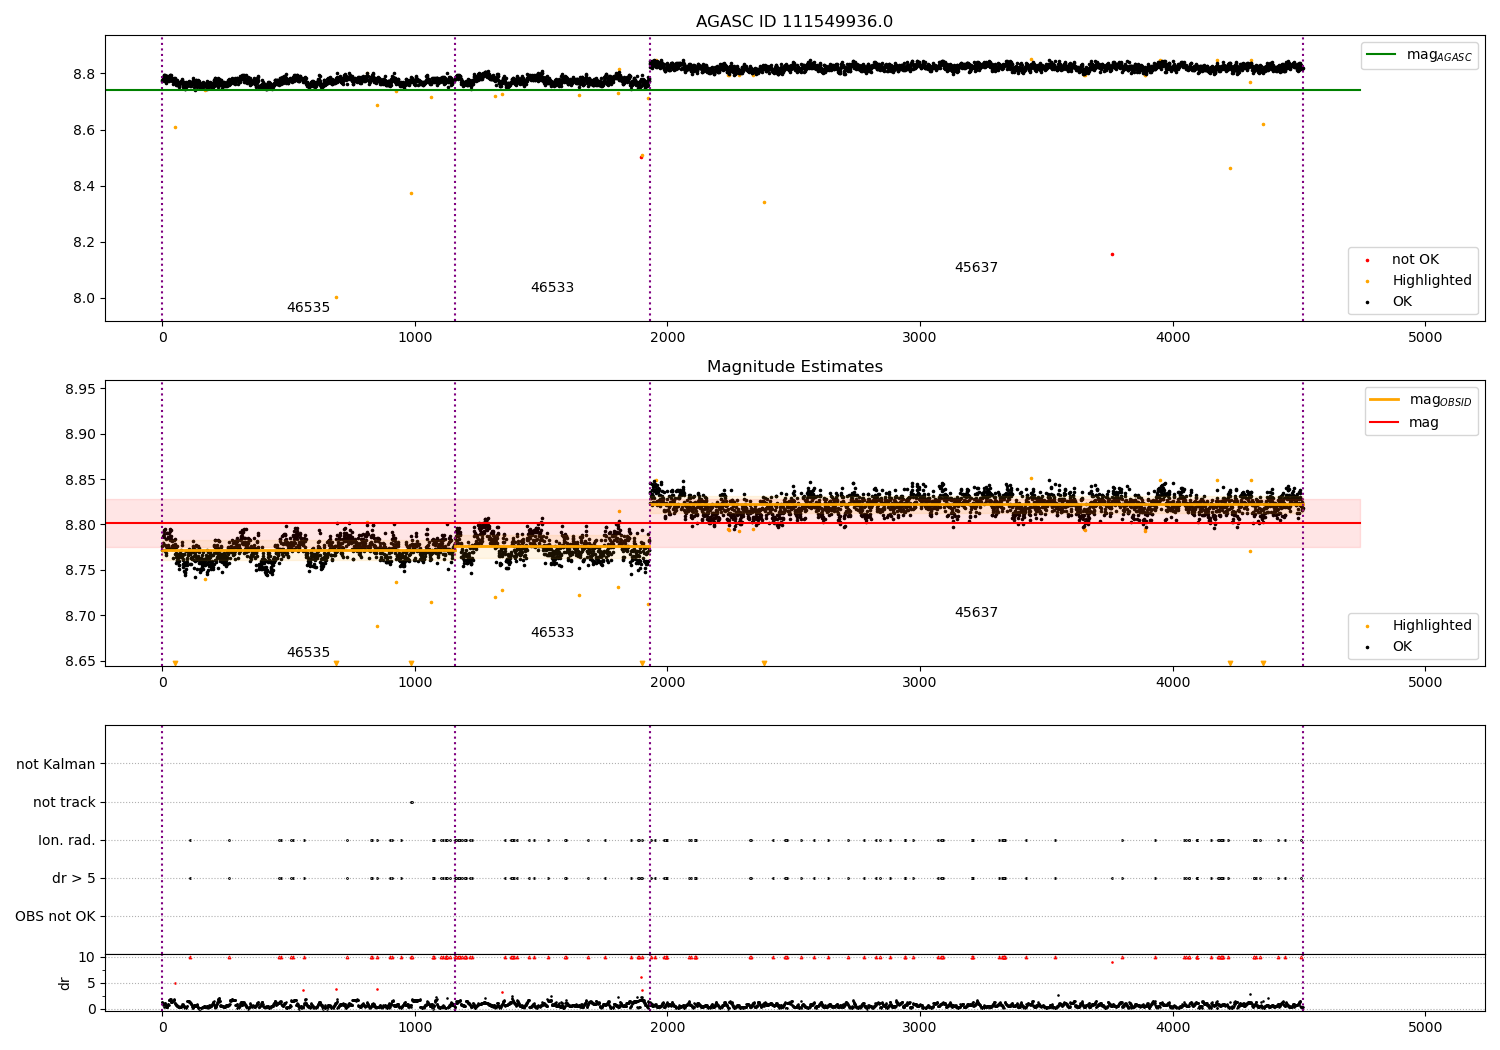Click 'Highlighted' in the top plot legend

tap(1432, 281)
